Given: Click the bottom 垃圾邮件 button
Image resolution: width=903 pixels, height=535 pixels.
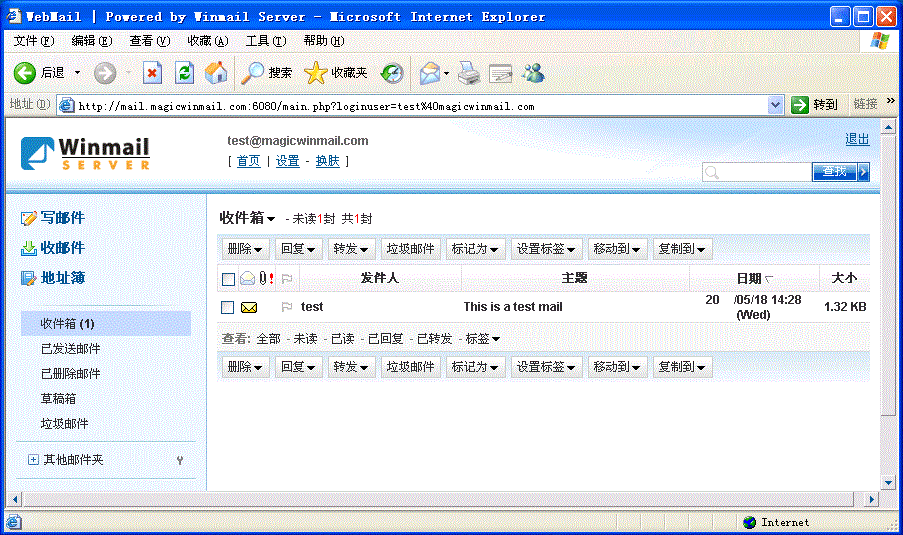Looking at the screenshot, I should tap(410, 367).
